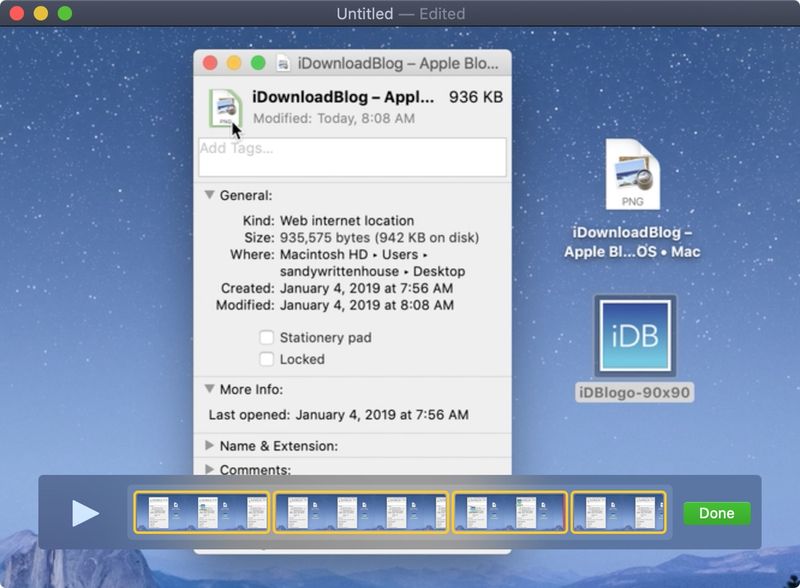Image resolution: width=800 pixels, height=588 pixels.
Task: Enable the Locked checkbox
Action: tap(266, 359)
